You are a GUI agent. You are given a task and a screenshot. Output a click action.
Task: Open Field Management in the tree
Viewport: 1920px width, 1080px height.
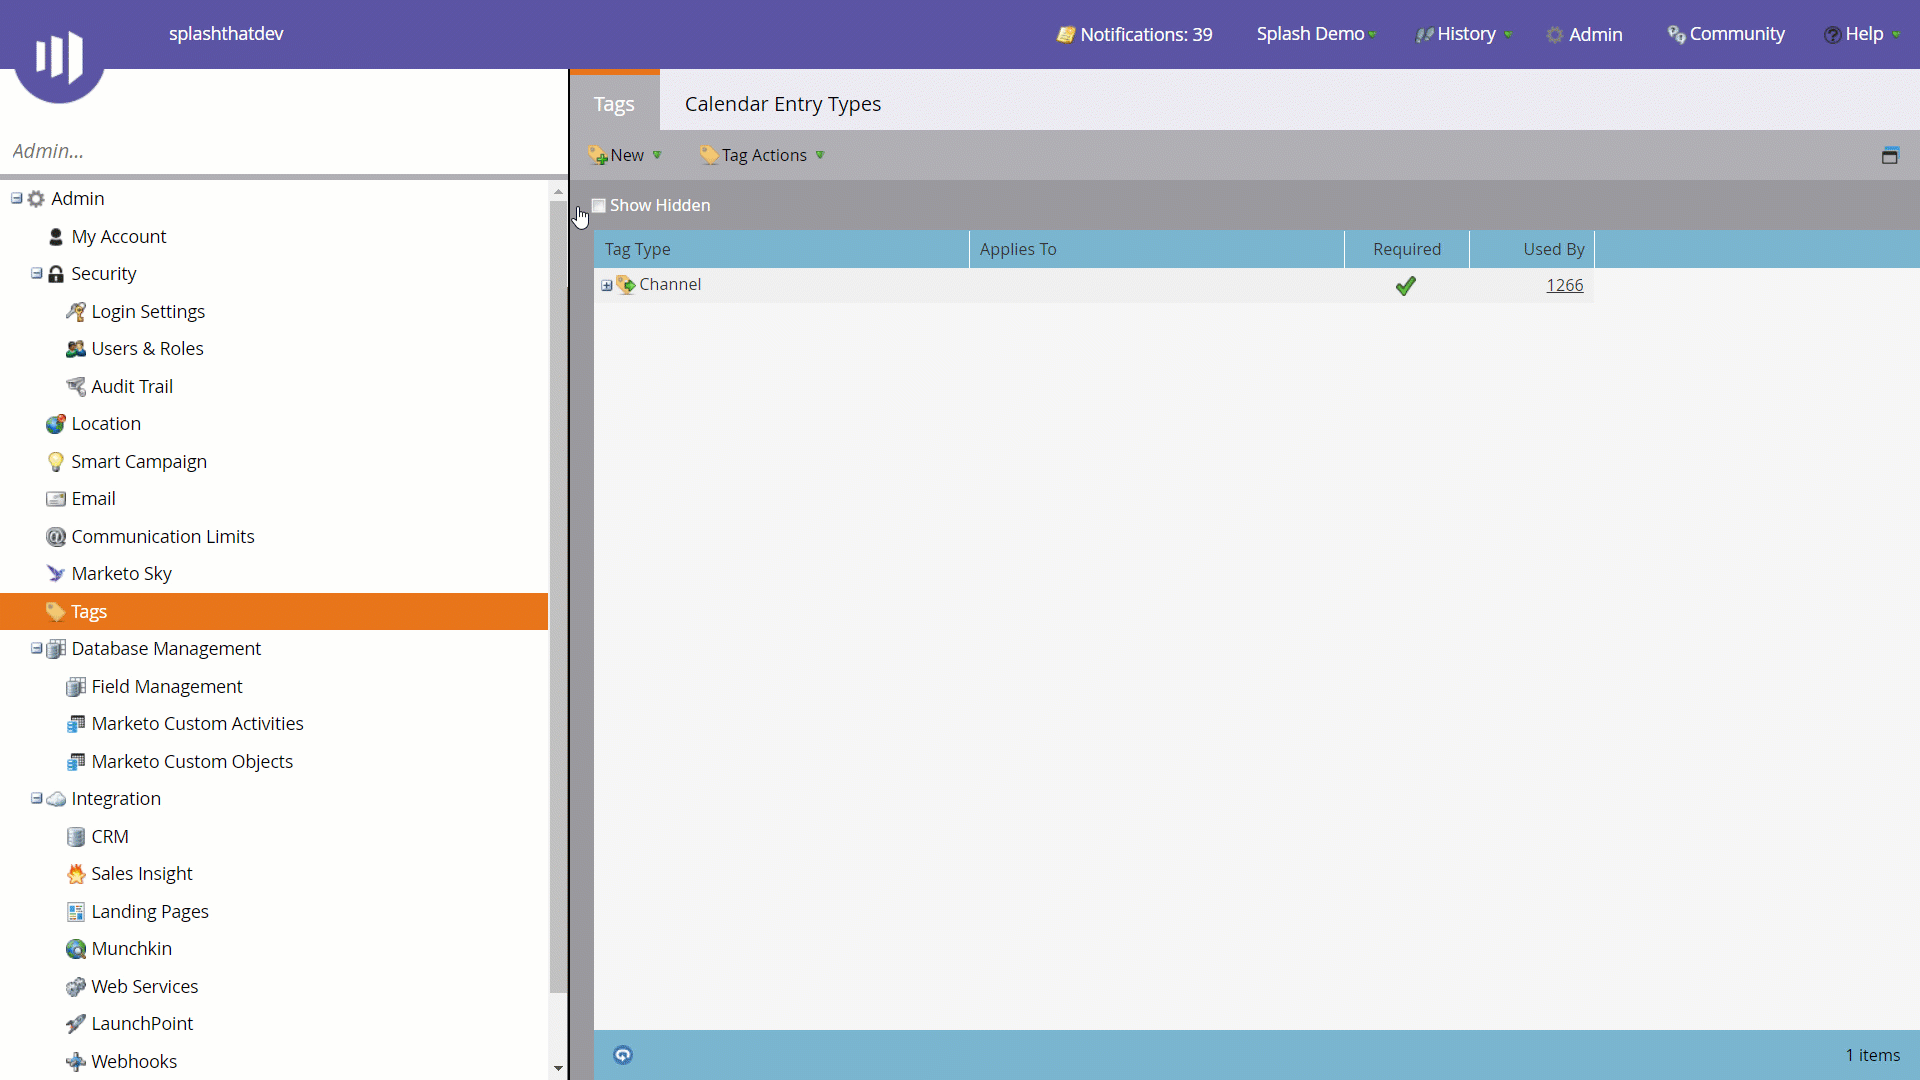(x=167, y=687)
